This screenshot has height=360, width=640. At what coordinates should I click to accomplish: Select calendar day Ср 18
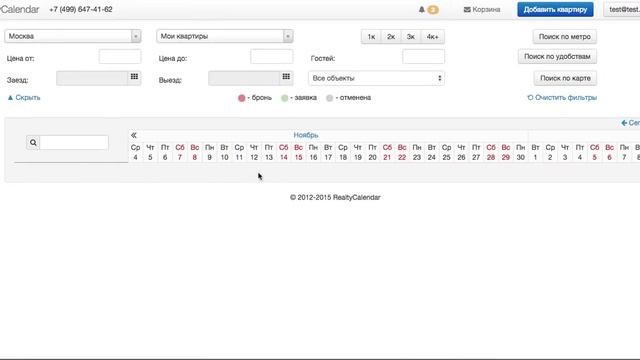click(343, 152)
